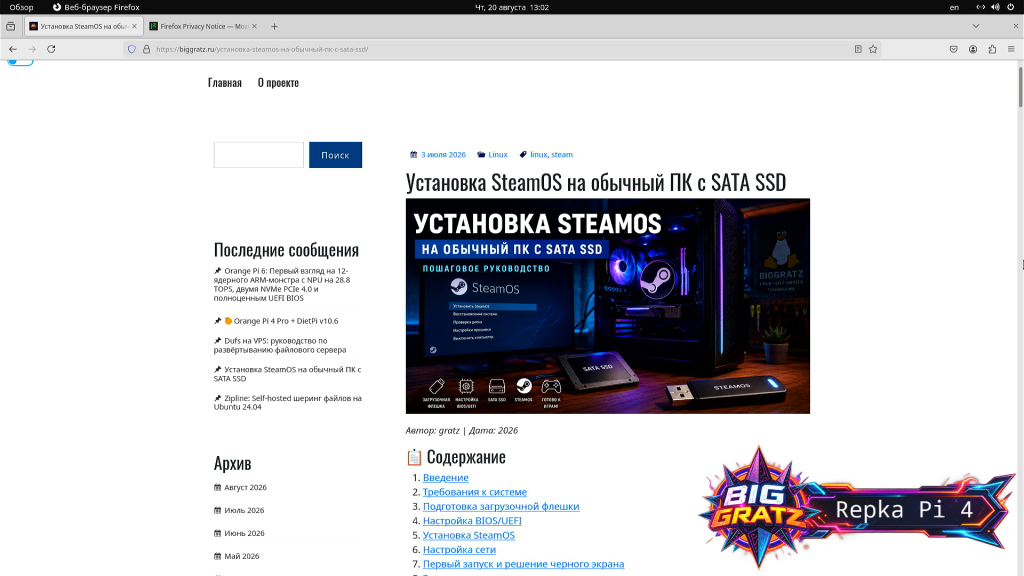1024x576 pixels.
Task: Open the Pocket save icon
Action: pos(953,49)
